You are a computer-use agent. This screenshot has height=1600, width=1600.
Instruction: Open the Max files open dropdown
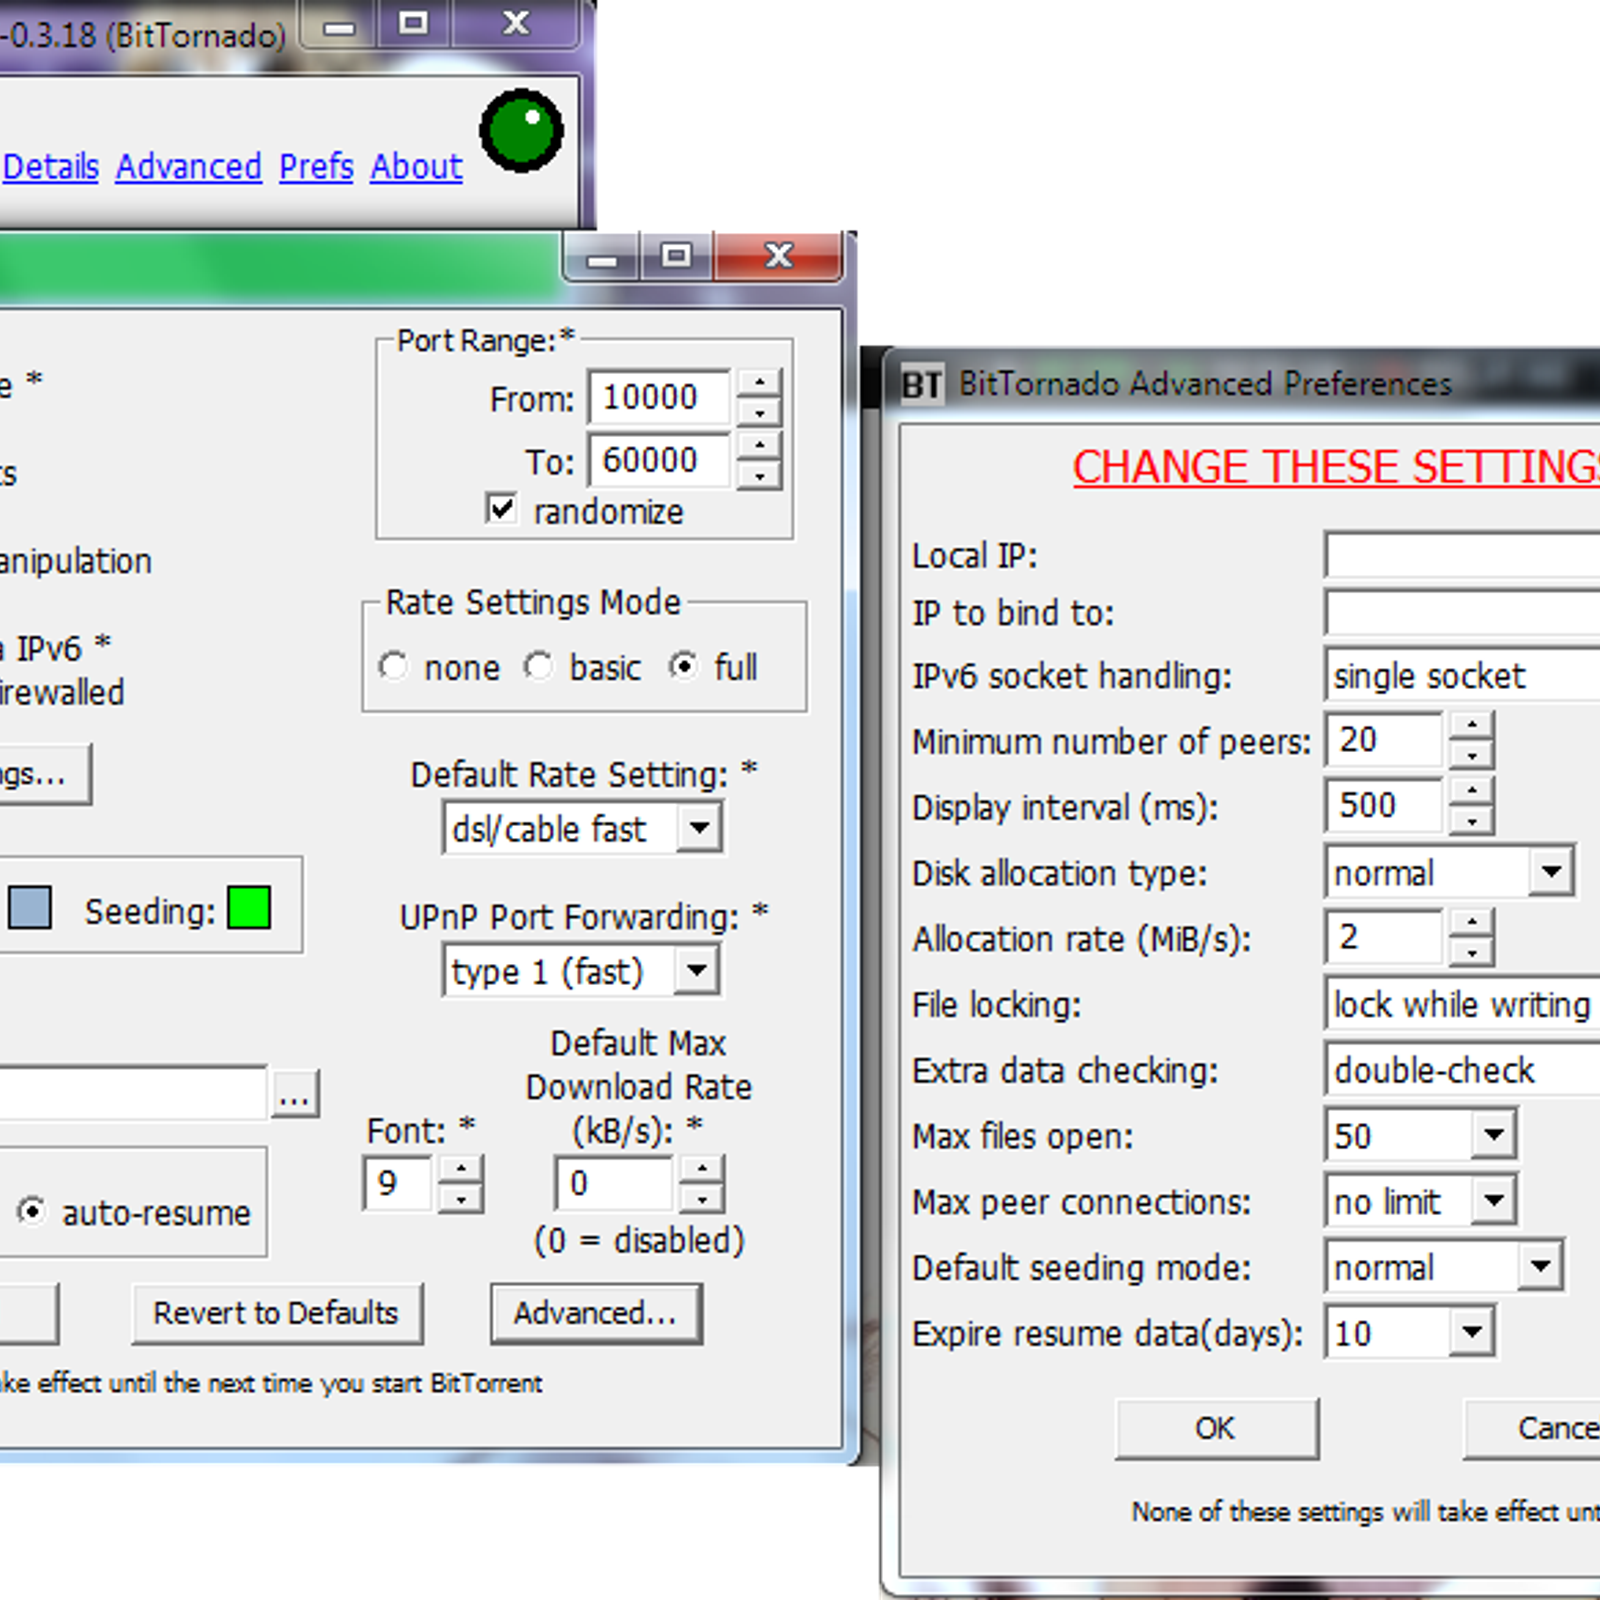pos(1493,1135)
